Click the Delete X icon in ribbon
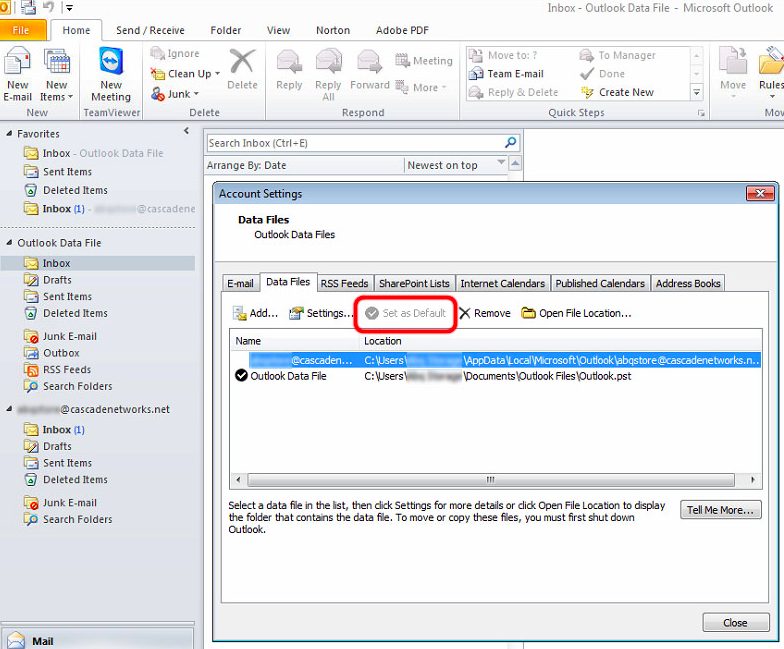784x649 pixels. (242, 61)
